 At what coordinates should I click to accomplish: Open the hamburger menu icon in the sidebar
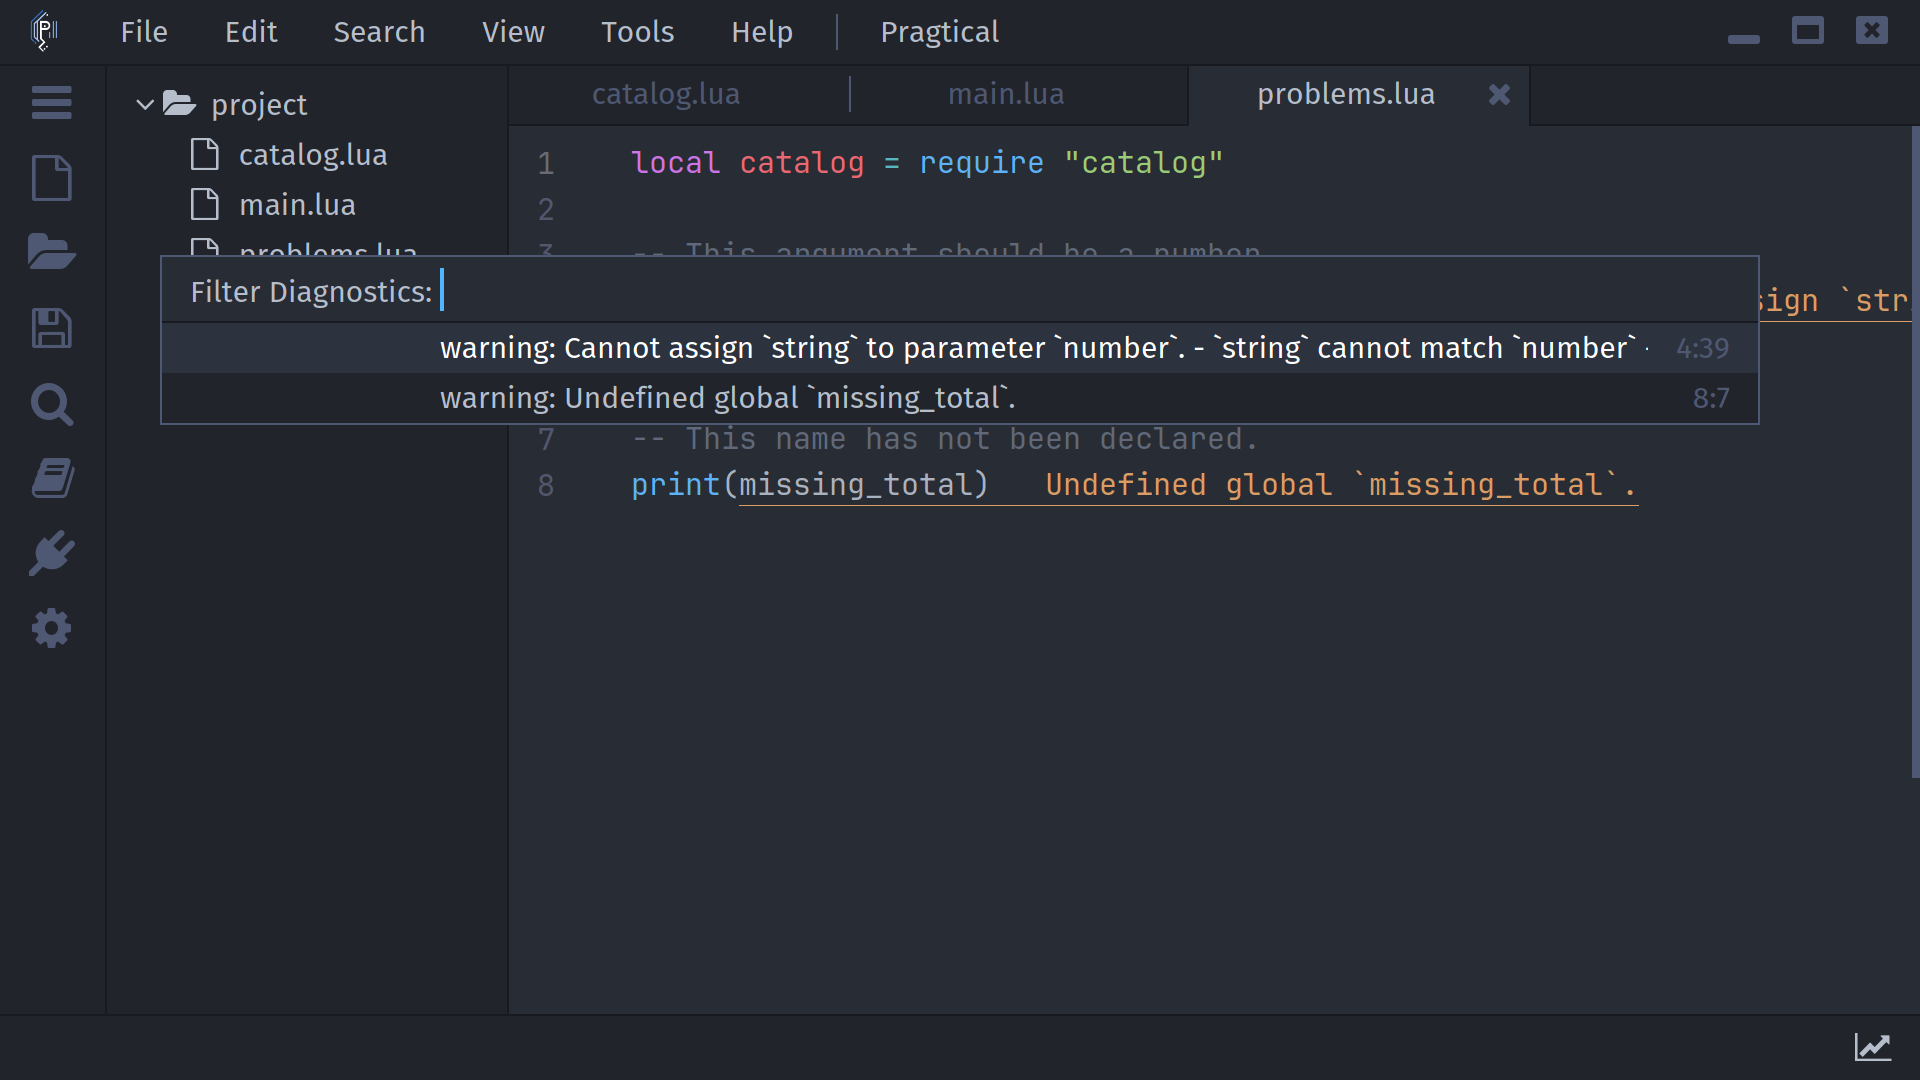(x=51, y=102)
